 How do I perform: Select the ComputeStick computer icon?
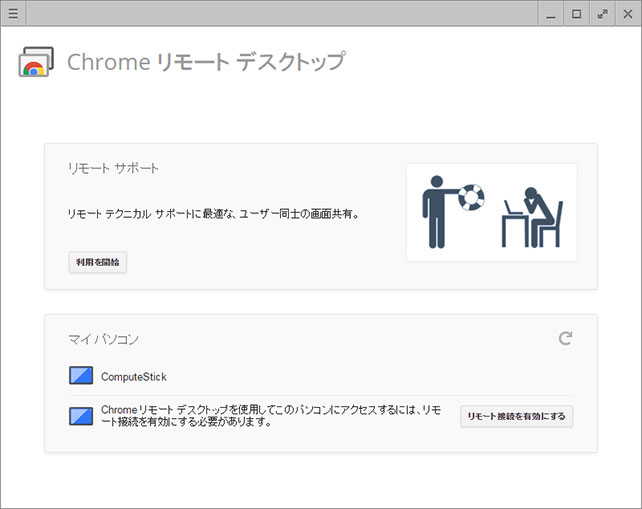pos(81,376)
